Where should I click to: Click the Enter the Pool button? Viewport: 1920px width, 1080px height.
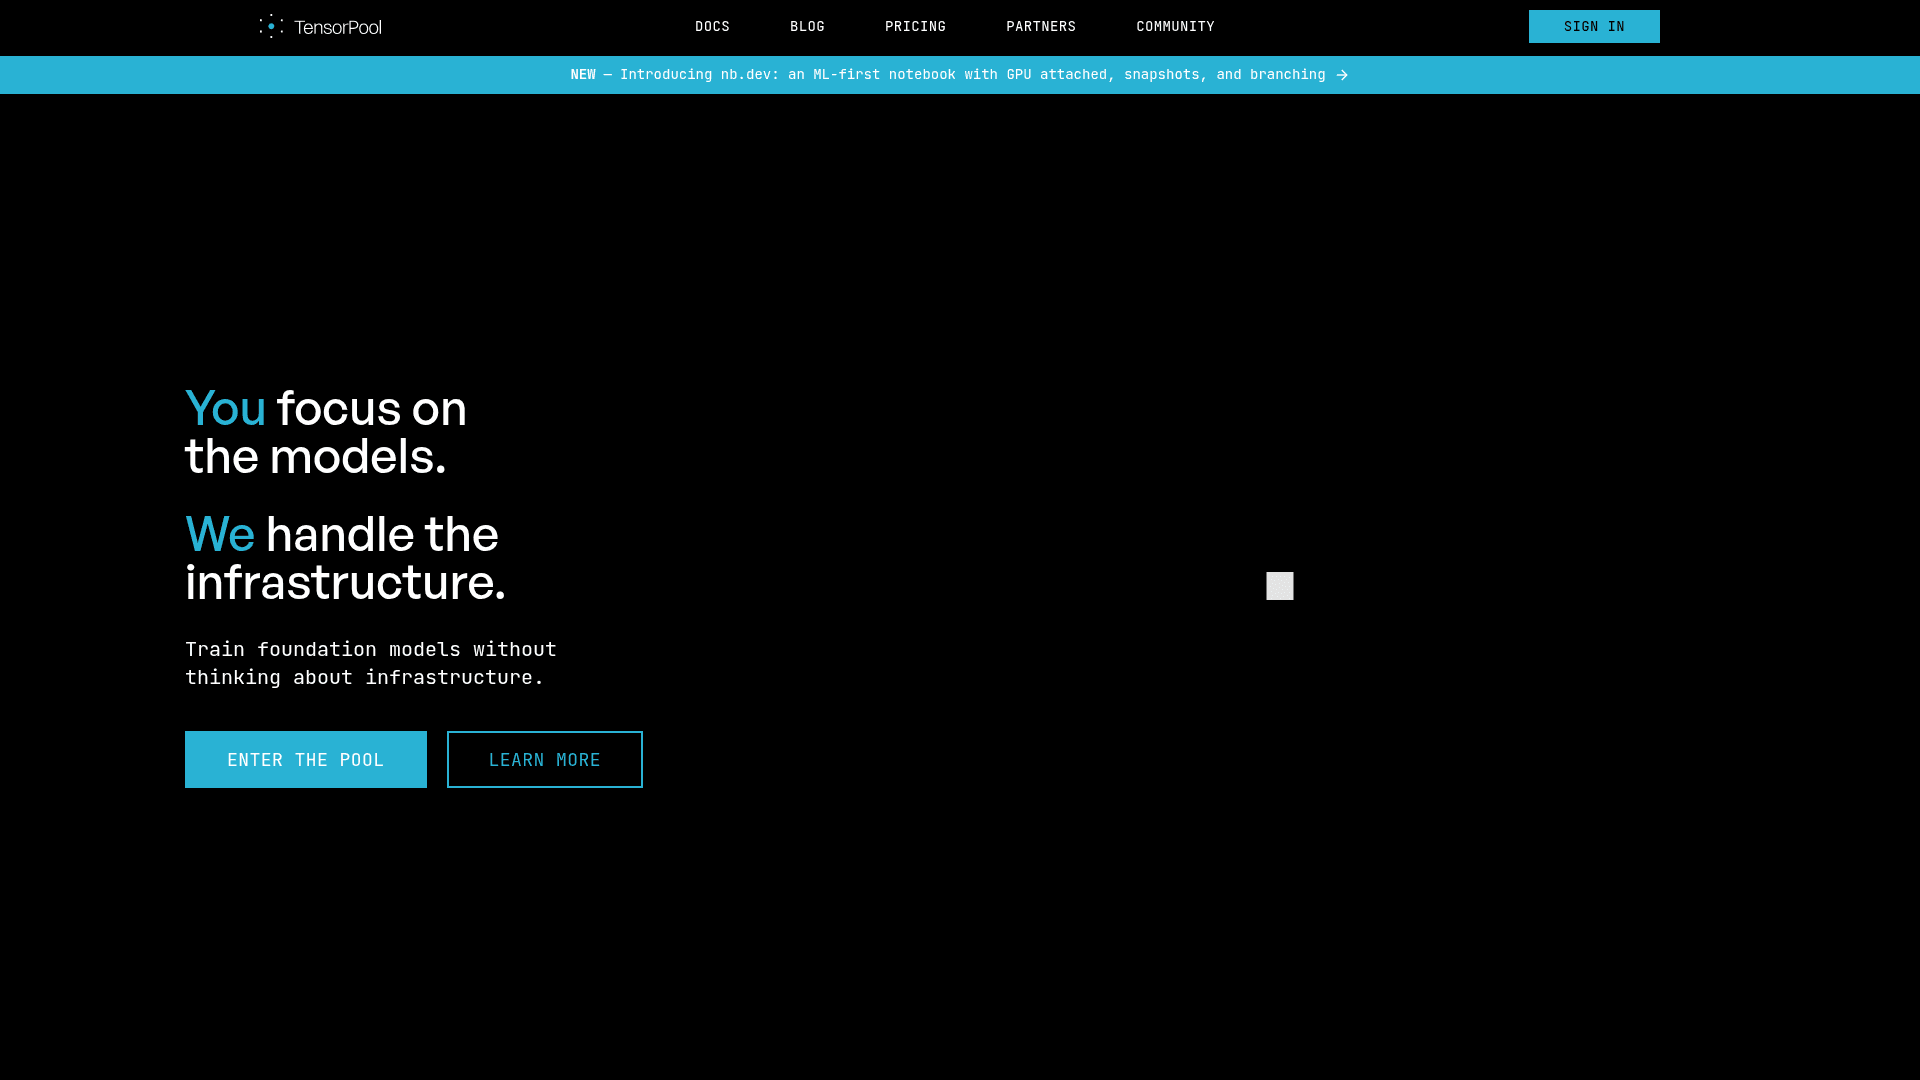(x=306, y=760)
